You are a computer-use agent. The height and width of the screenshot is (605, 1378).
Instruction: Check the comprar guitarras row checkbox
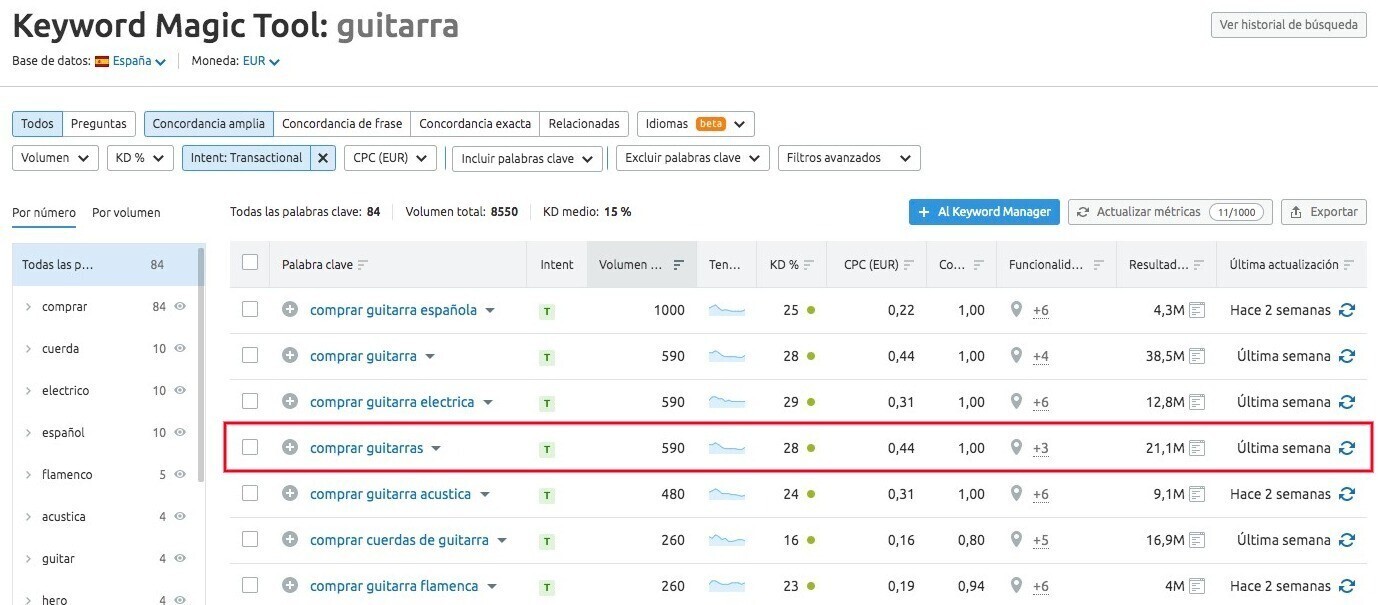(x=250, y=448)
